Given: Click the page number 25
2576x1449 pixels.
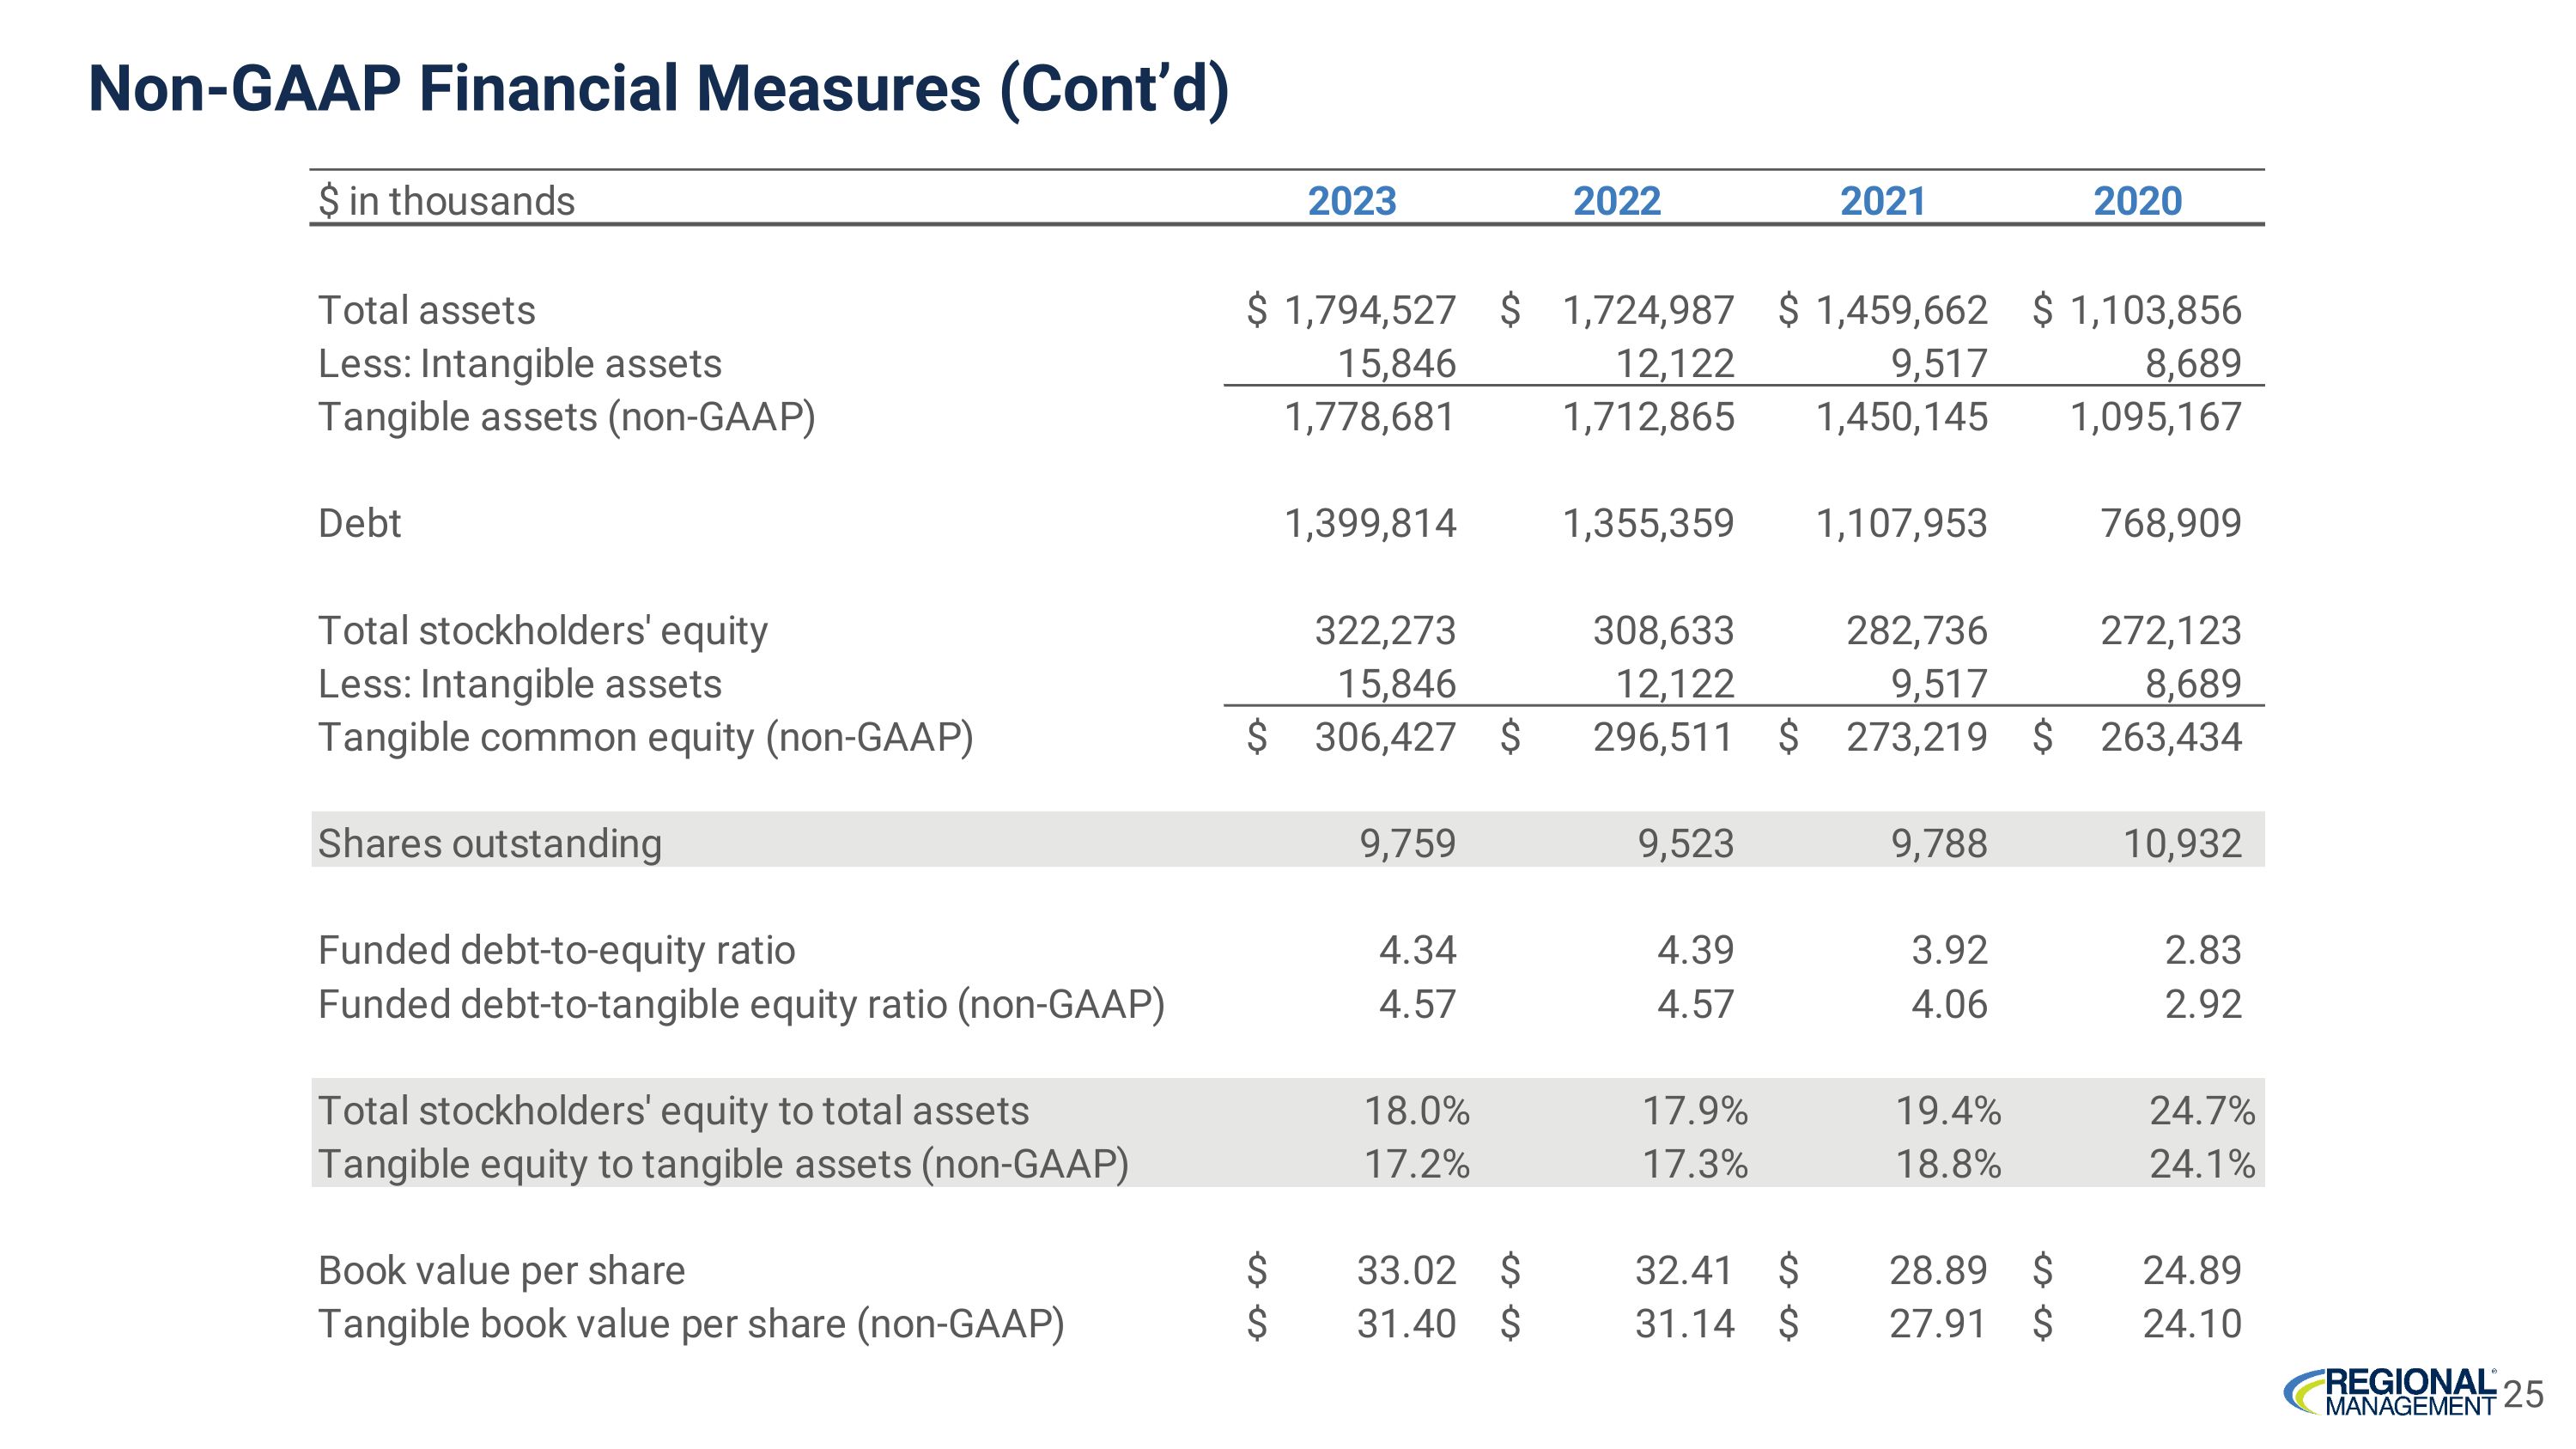Looking at the screenshot, I should (x=2524, y=1394).
